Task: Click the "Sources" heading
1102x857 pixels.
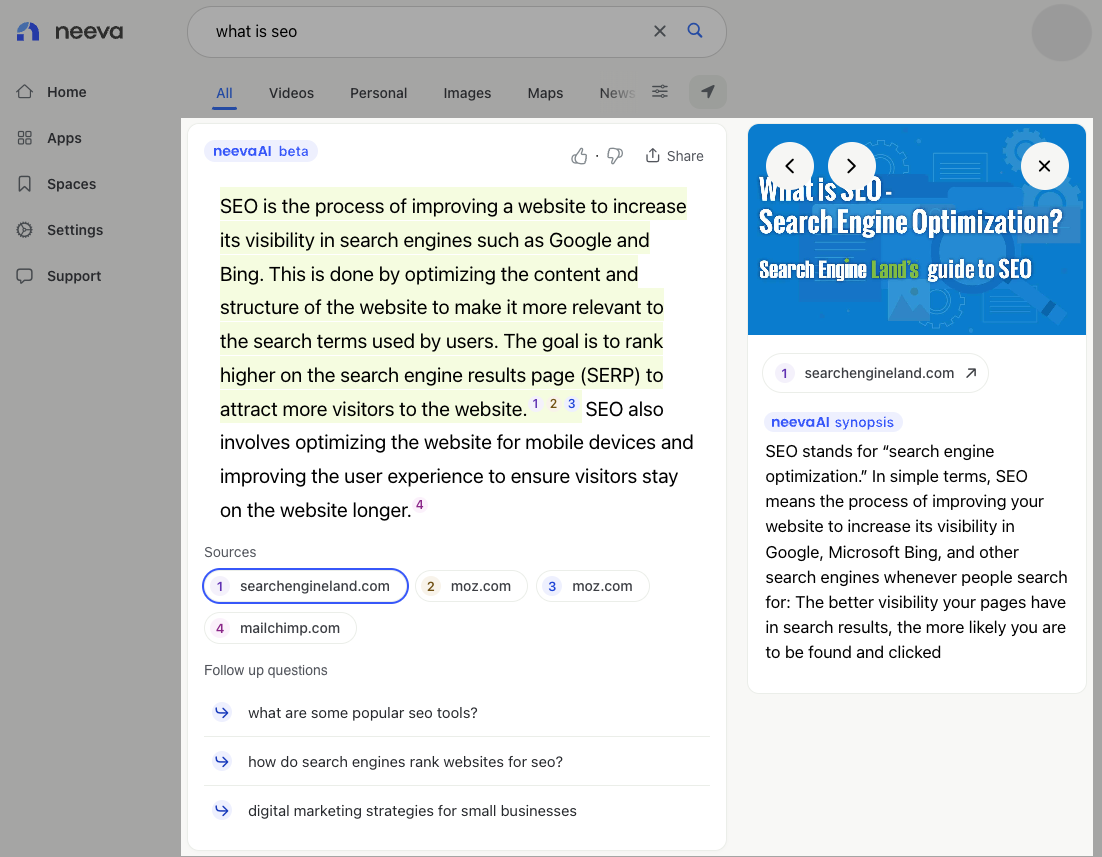Action: pyautogui.click(x=230, y=552)
